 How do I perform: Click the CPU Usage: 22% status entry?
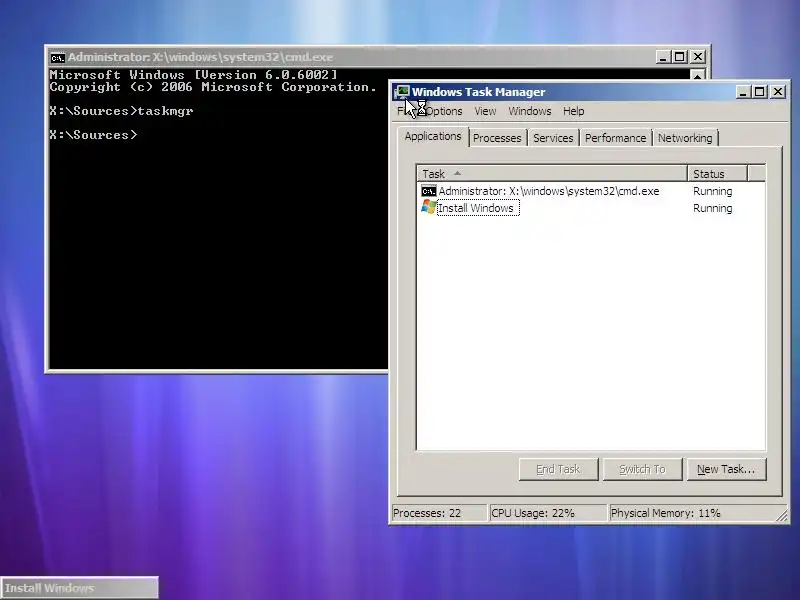click(x=548, y=513)
